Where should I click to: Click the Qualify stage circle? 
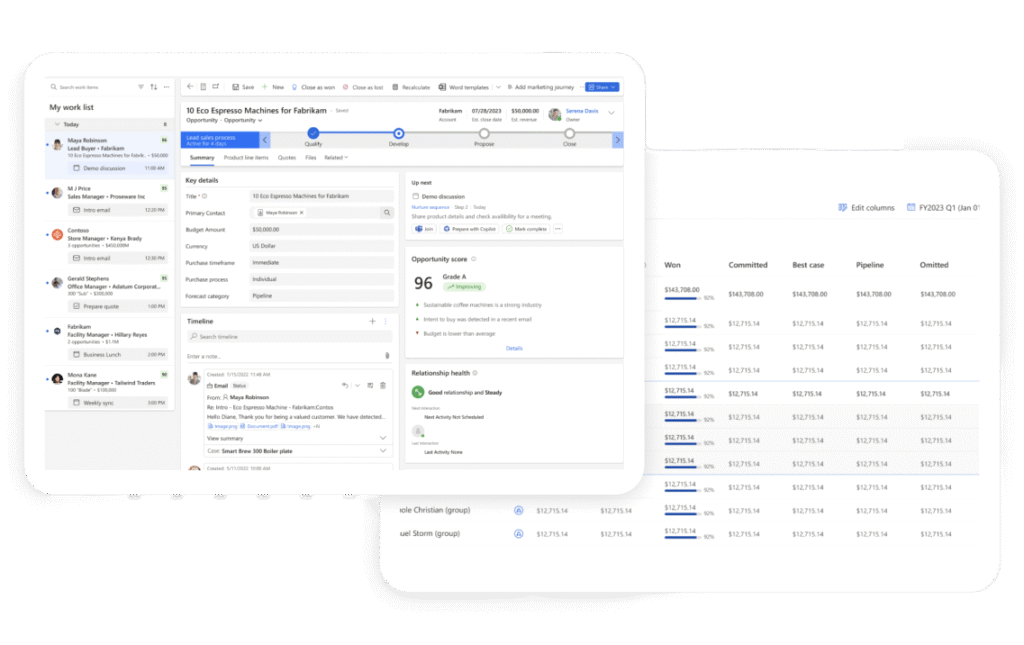[x=313, y=132]
